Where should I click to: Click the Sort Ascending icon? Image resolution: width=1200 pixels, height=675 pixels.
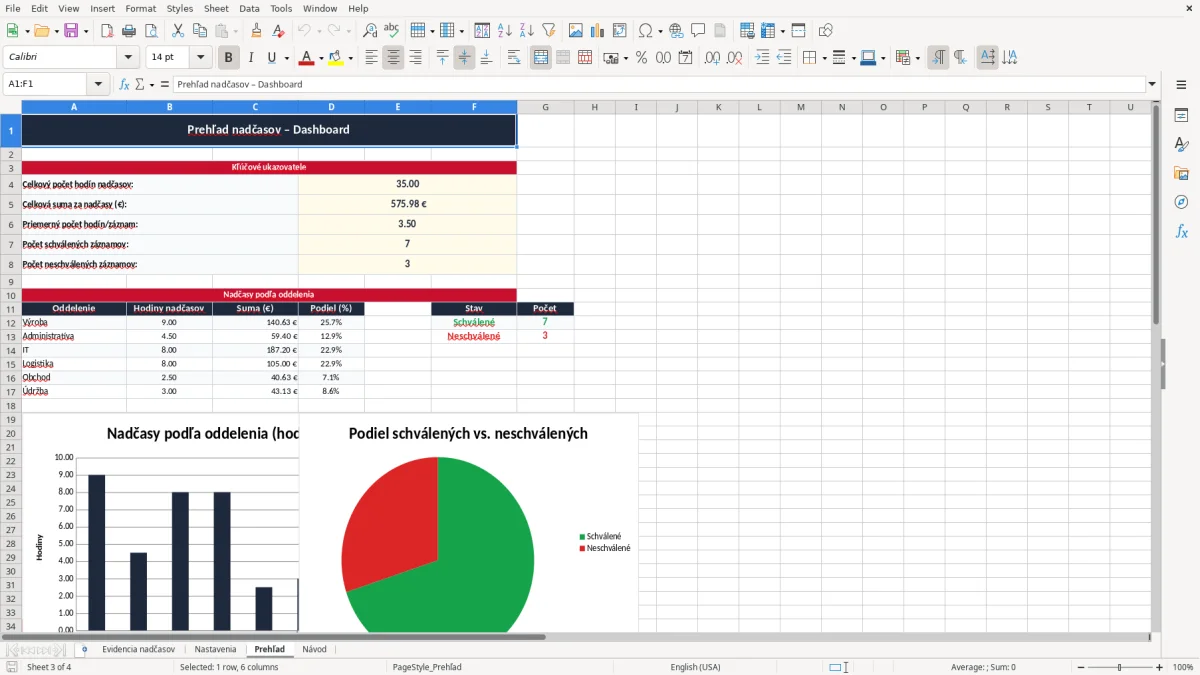click(x=505, y=31)
